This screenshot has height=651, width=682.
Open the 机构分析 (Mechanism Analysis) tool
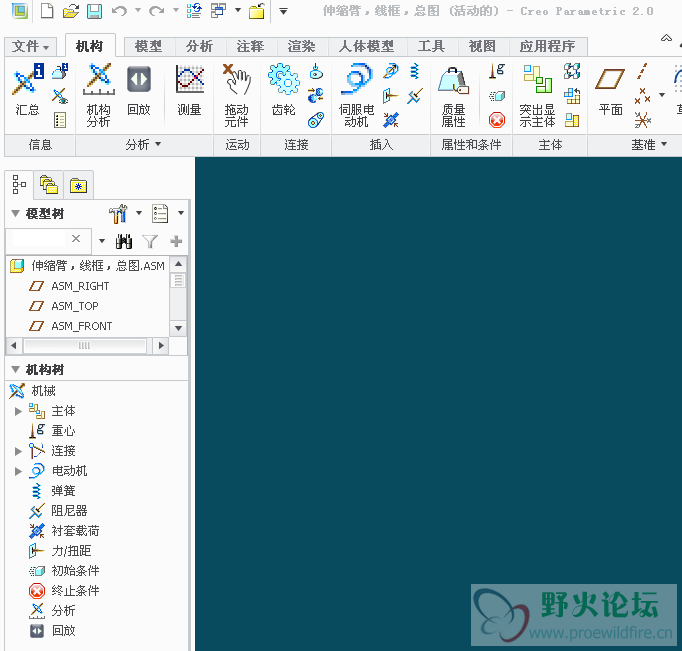(98, 96)
